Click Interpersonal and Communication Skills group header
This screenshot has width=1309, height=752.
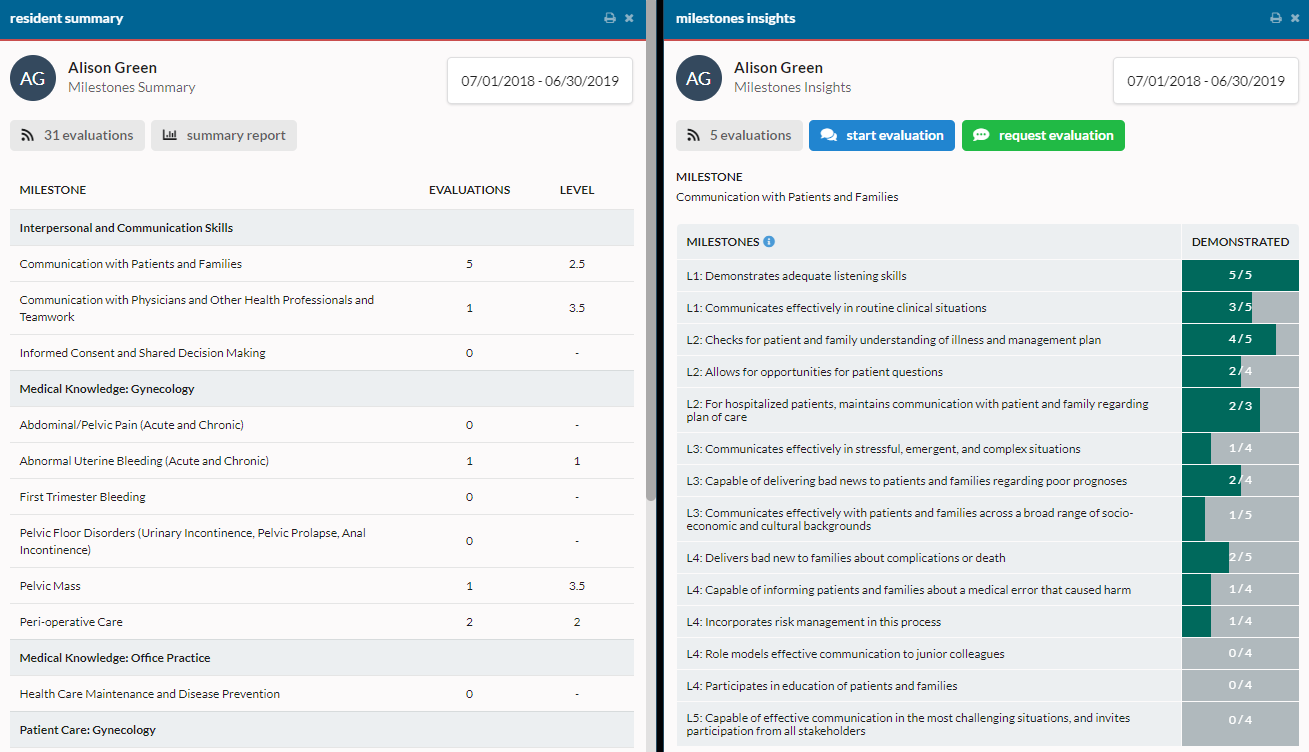[322, 228]
